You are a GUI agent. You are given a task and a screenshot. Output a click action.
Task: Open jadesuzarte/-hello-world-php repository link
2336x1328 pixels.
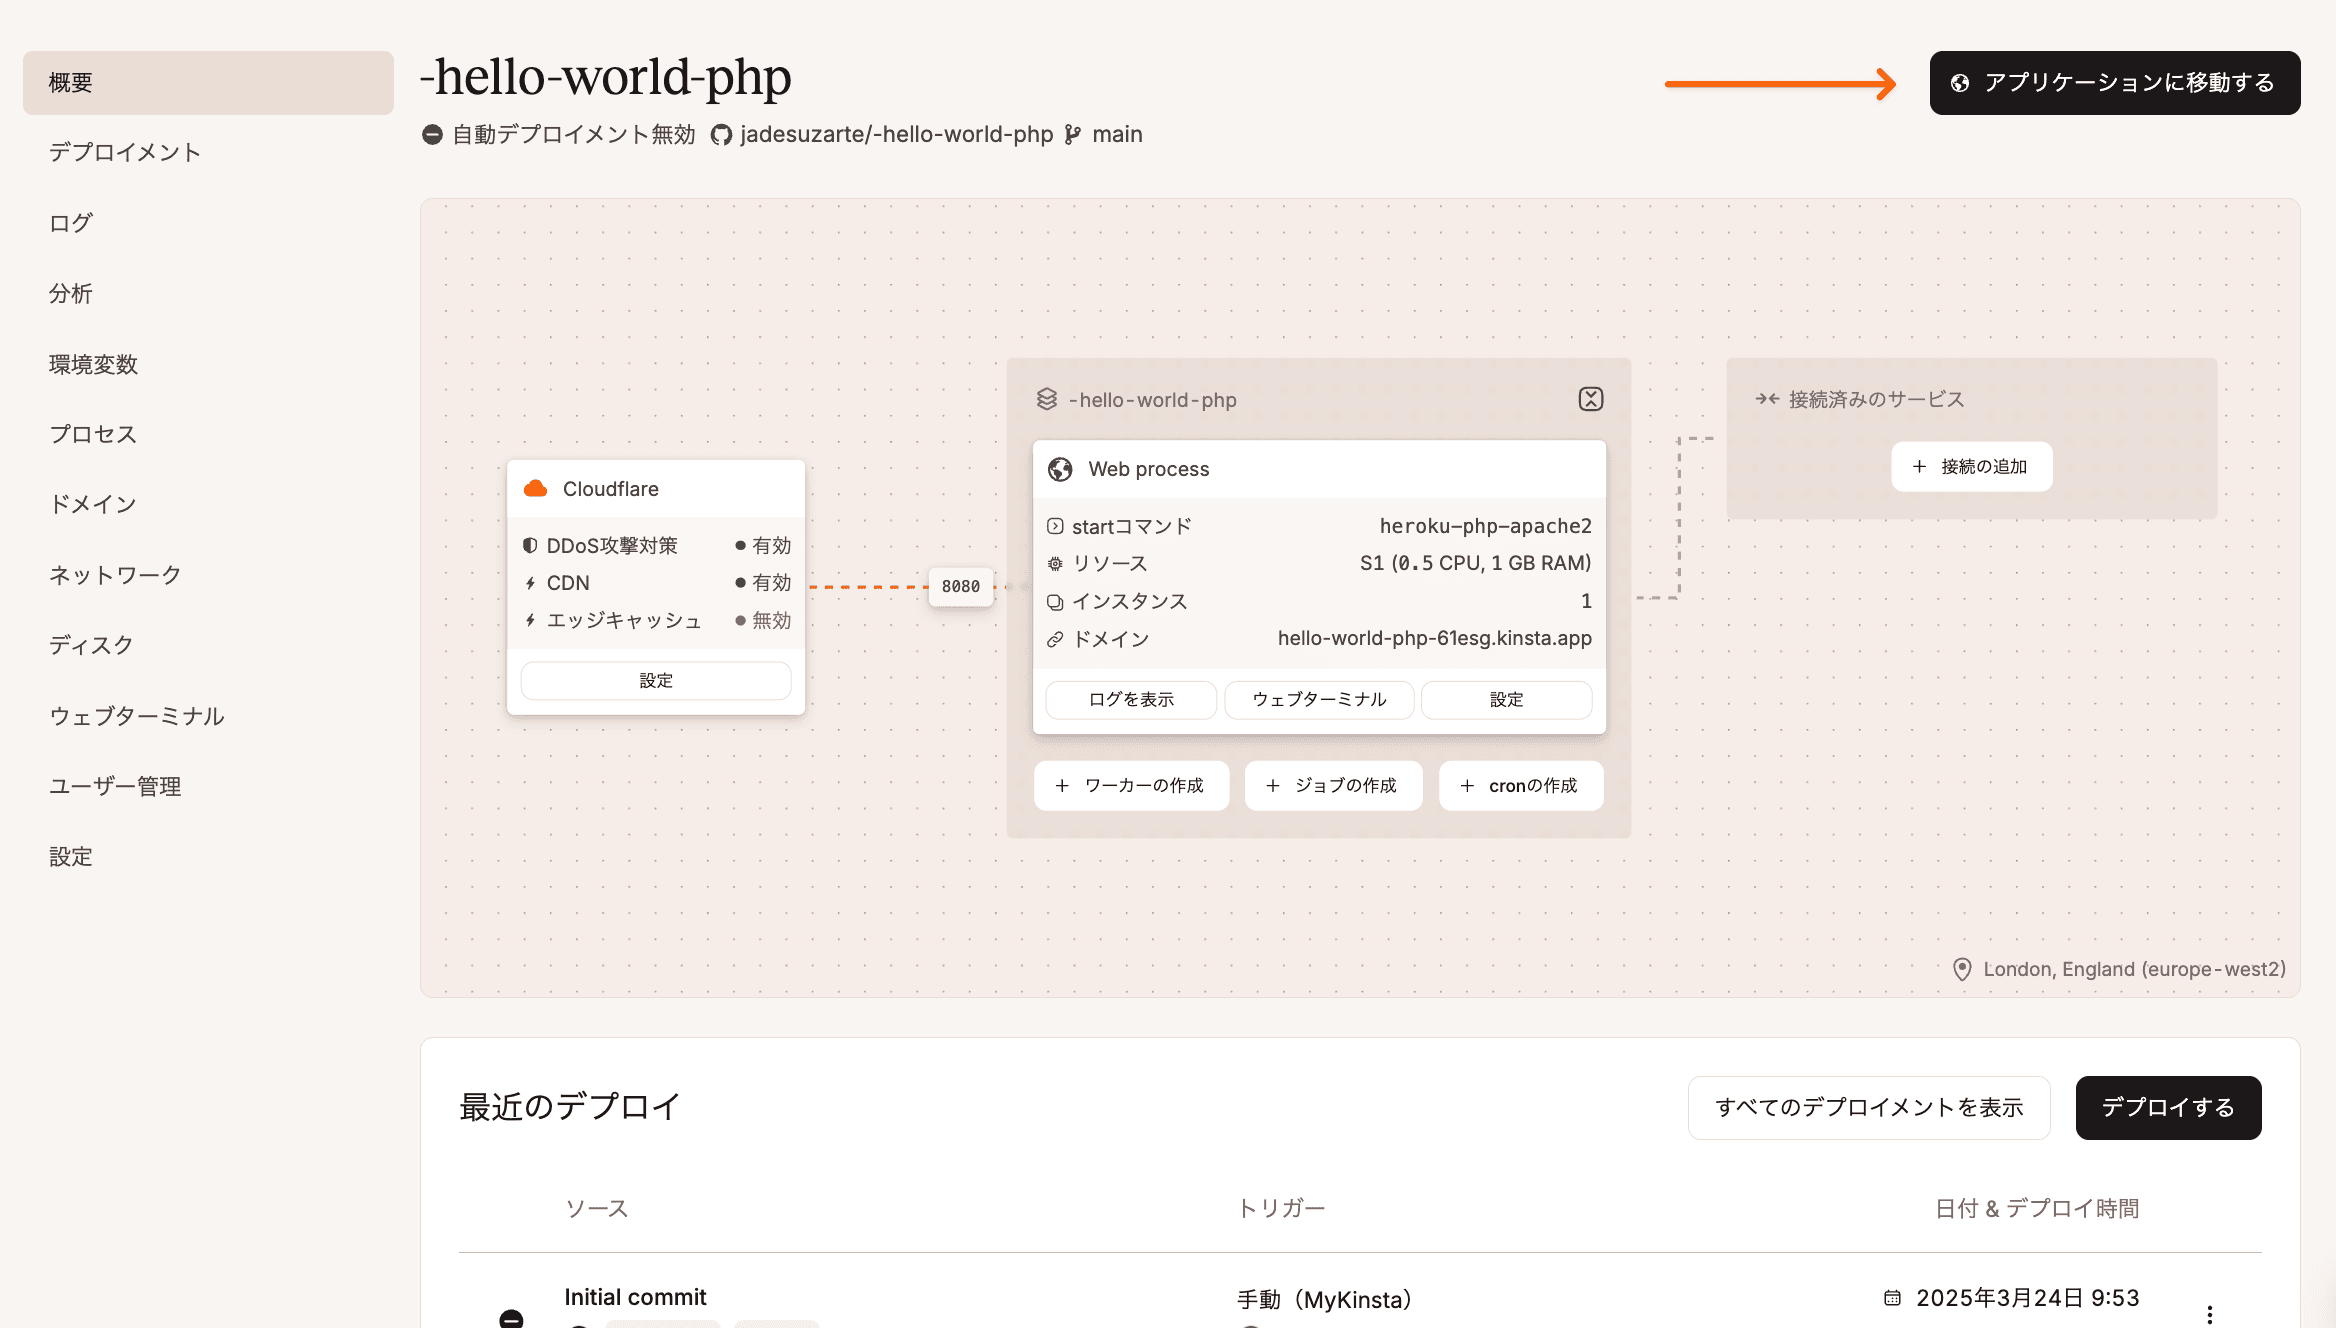[x=897, y=134]
